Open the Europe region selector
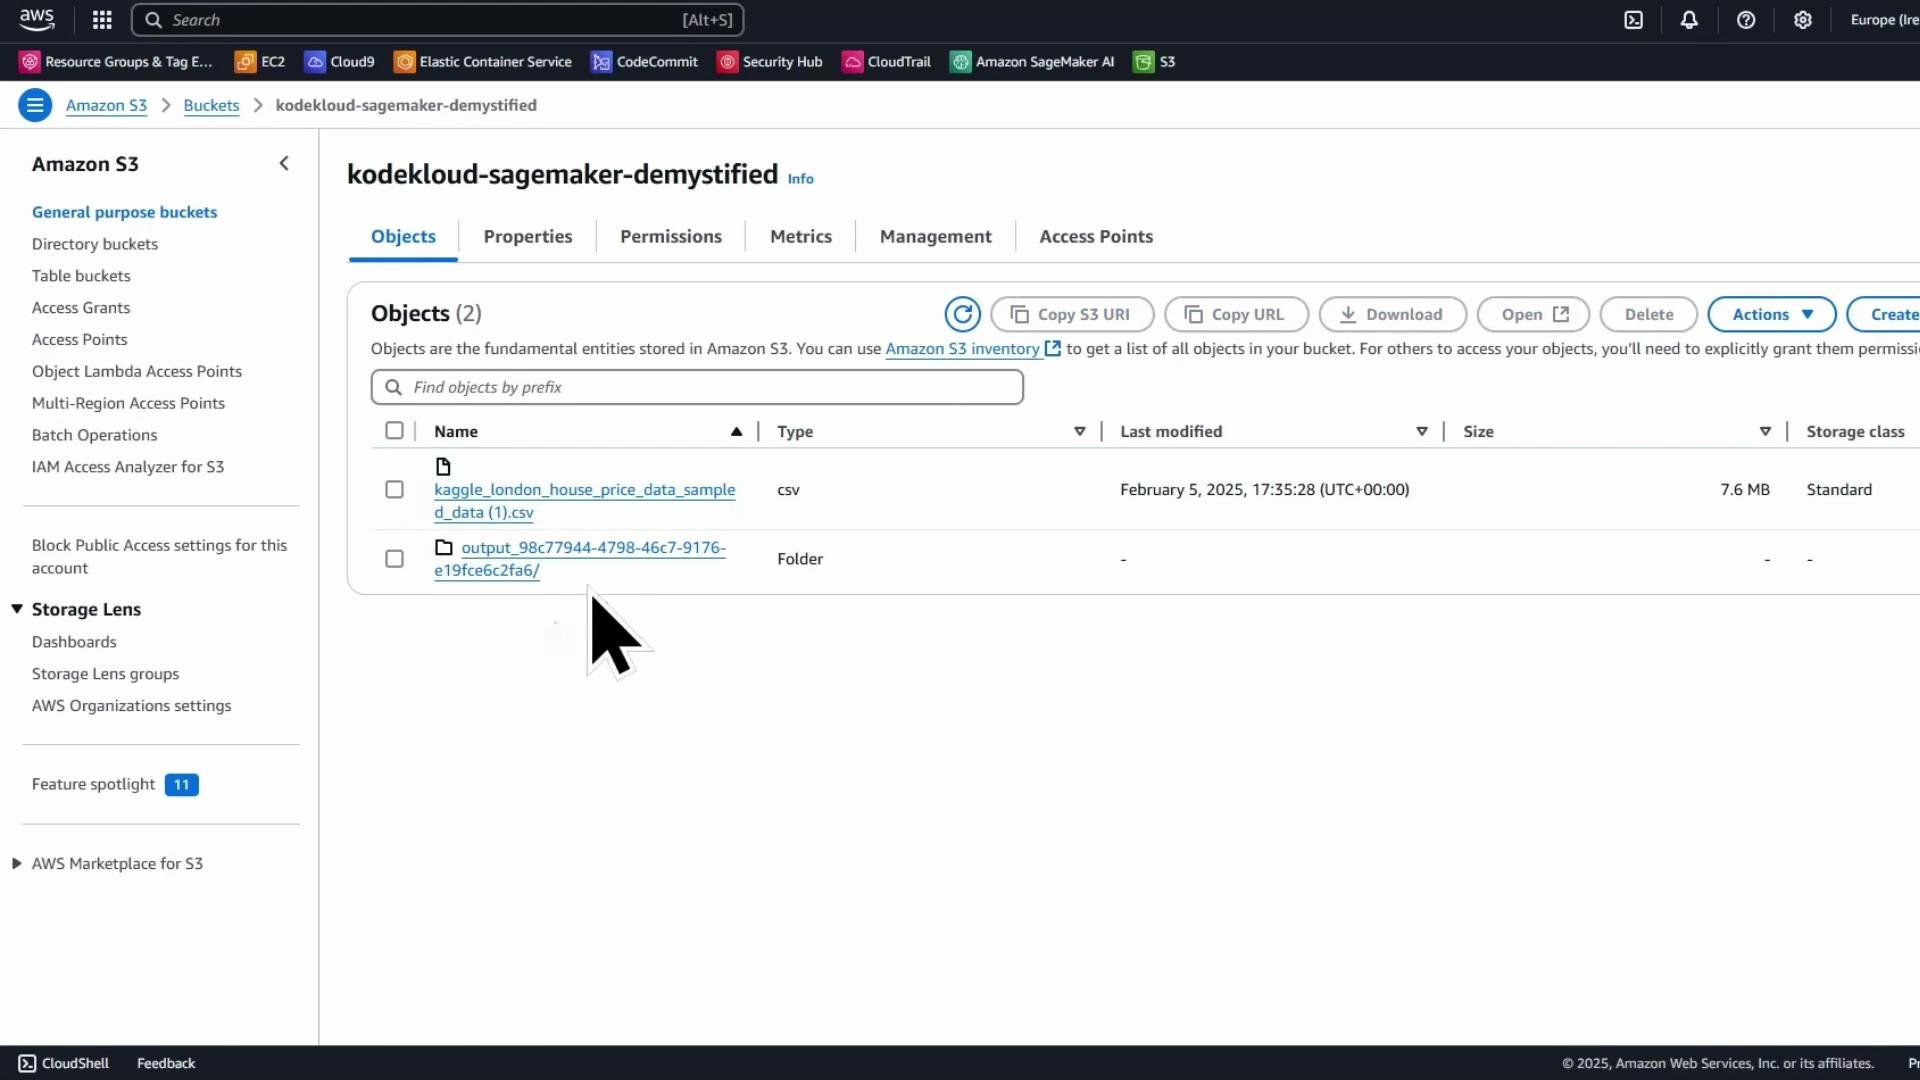Viewport: 1920px width, 1080px height. 1884,20
